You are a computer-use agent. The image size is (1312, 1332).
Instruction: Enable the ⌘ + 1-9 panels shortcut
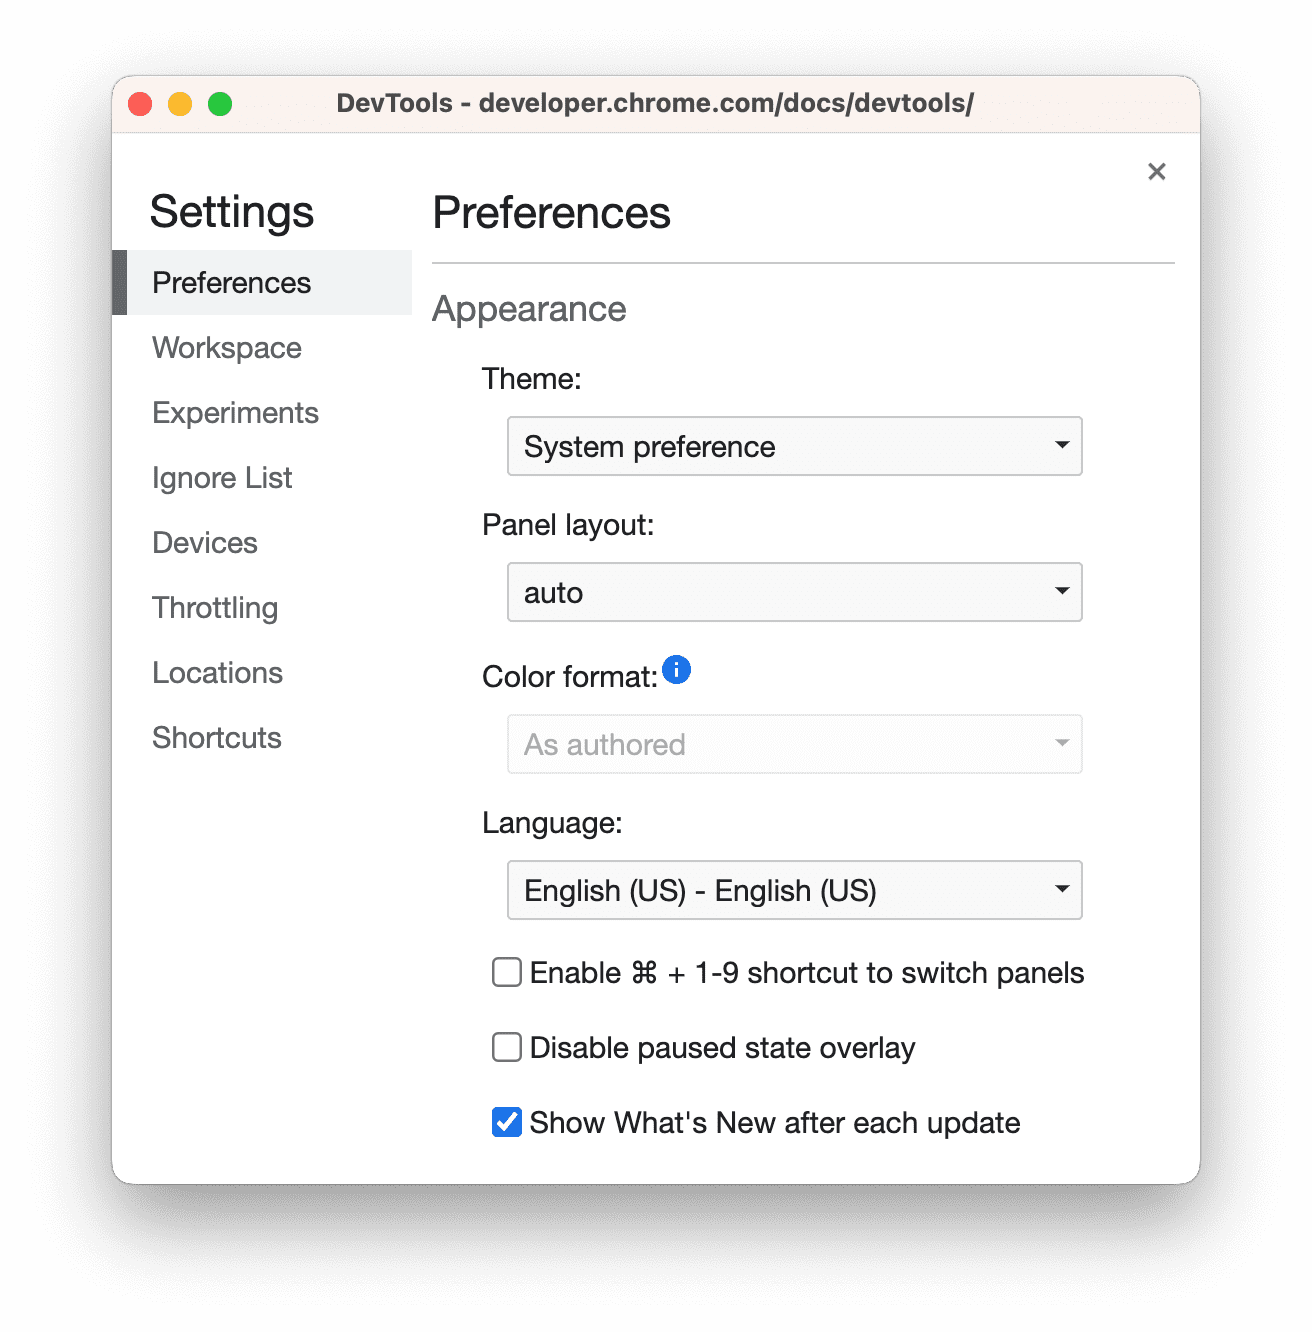506,971
